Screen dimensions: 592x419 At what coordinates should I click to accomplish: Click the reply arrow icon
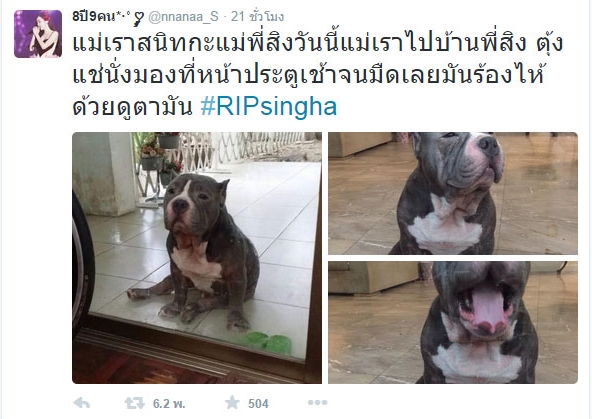82,403
